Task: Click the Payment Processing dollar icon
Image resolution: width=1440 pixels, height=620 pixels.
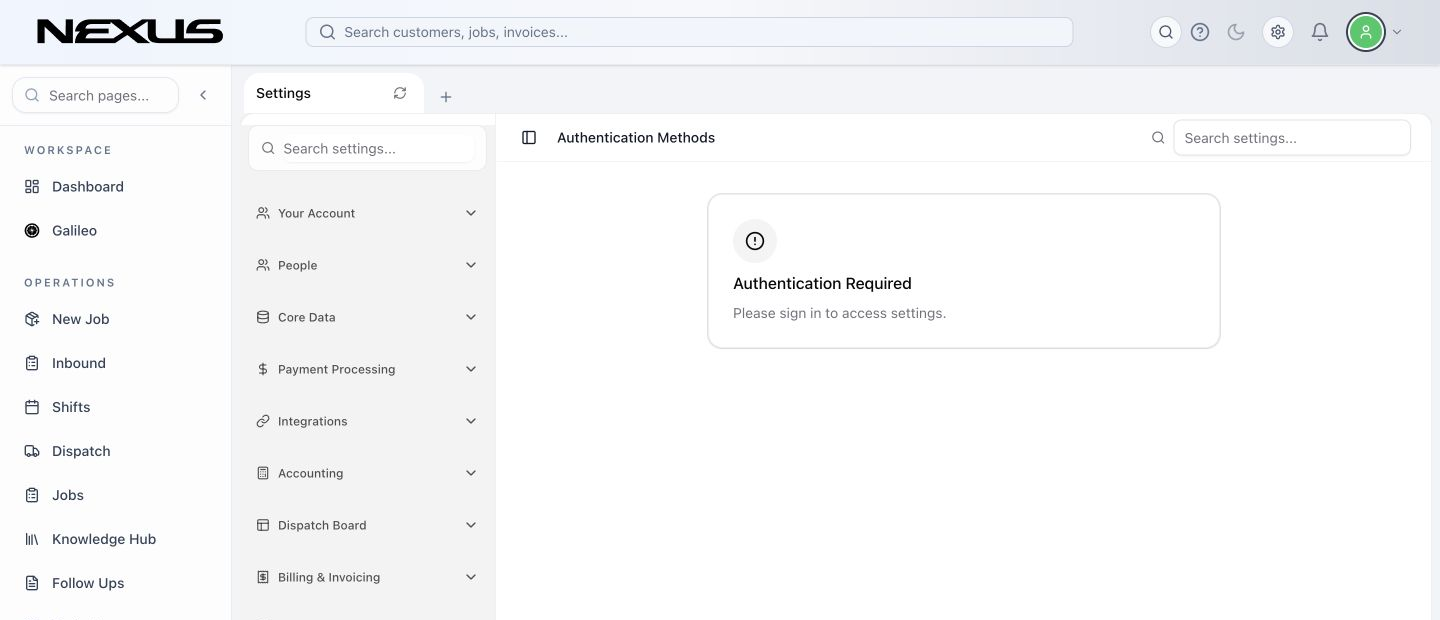Action: click(263, 369)
